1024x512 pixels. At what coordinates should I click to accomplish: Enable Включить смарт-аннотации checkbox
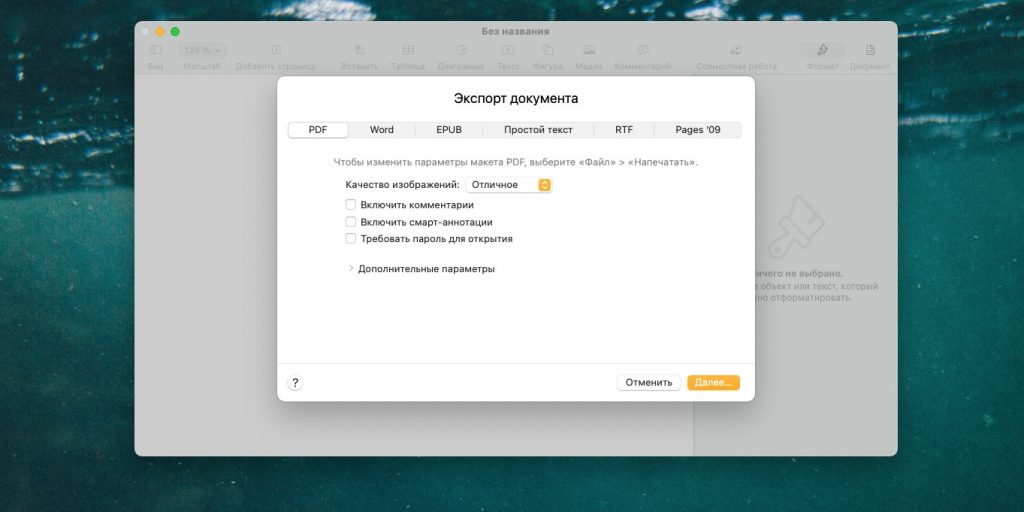pyautogui.click(x=351, y=222)
